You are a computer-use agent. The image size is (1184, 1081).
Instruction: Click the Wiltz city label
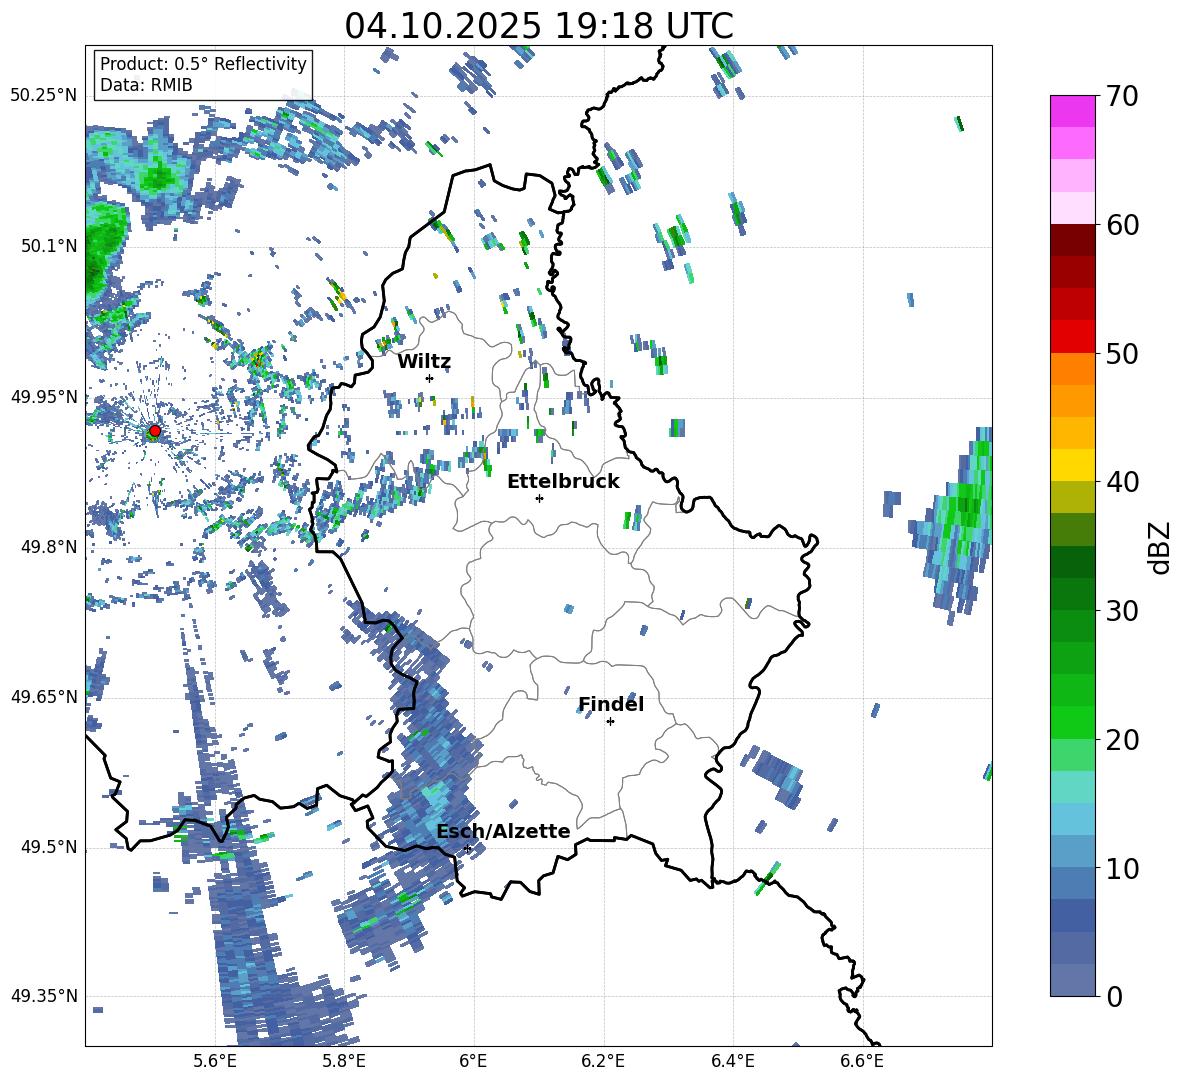(x=424, y=362)
